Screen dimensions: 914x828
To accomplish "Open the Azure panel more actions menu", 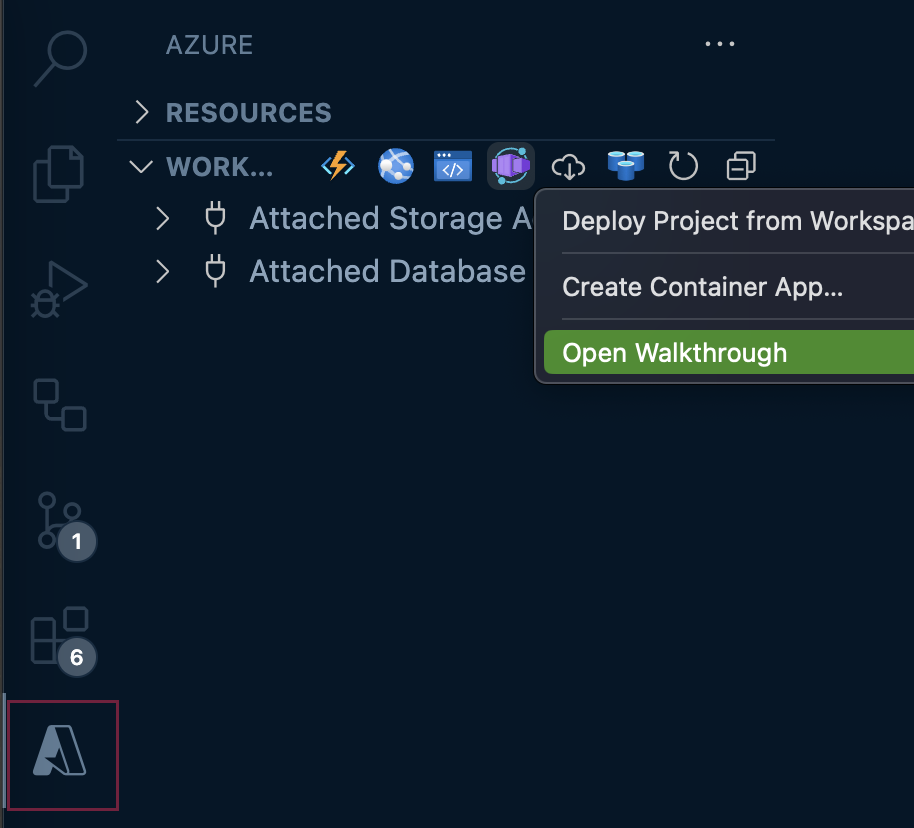I will point(720,44).
